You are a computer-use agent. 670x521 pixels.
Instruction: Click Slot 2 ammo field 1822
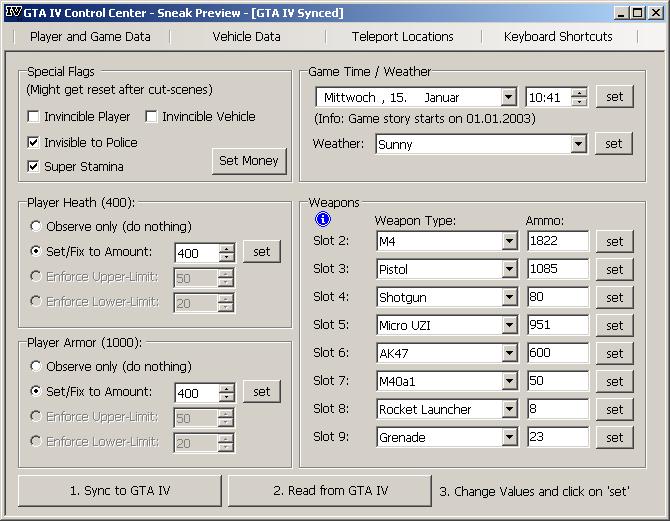[558, 241]
